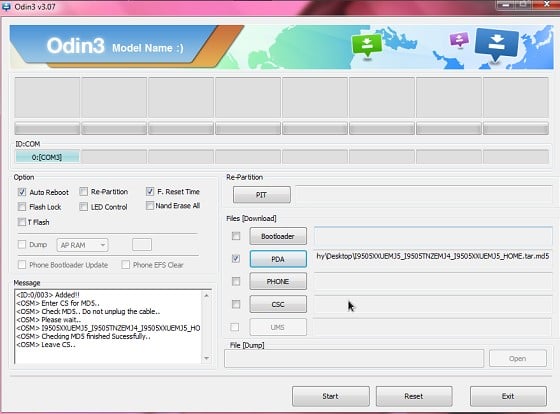Check Phone Bootloader Update option
This screenshot has height=414, width=560.
[22, 265]
